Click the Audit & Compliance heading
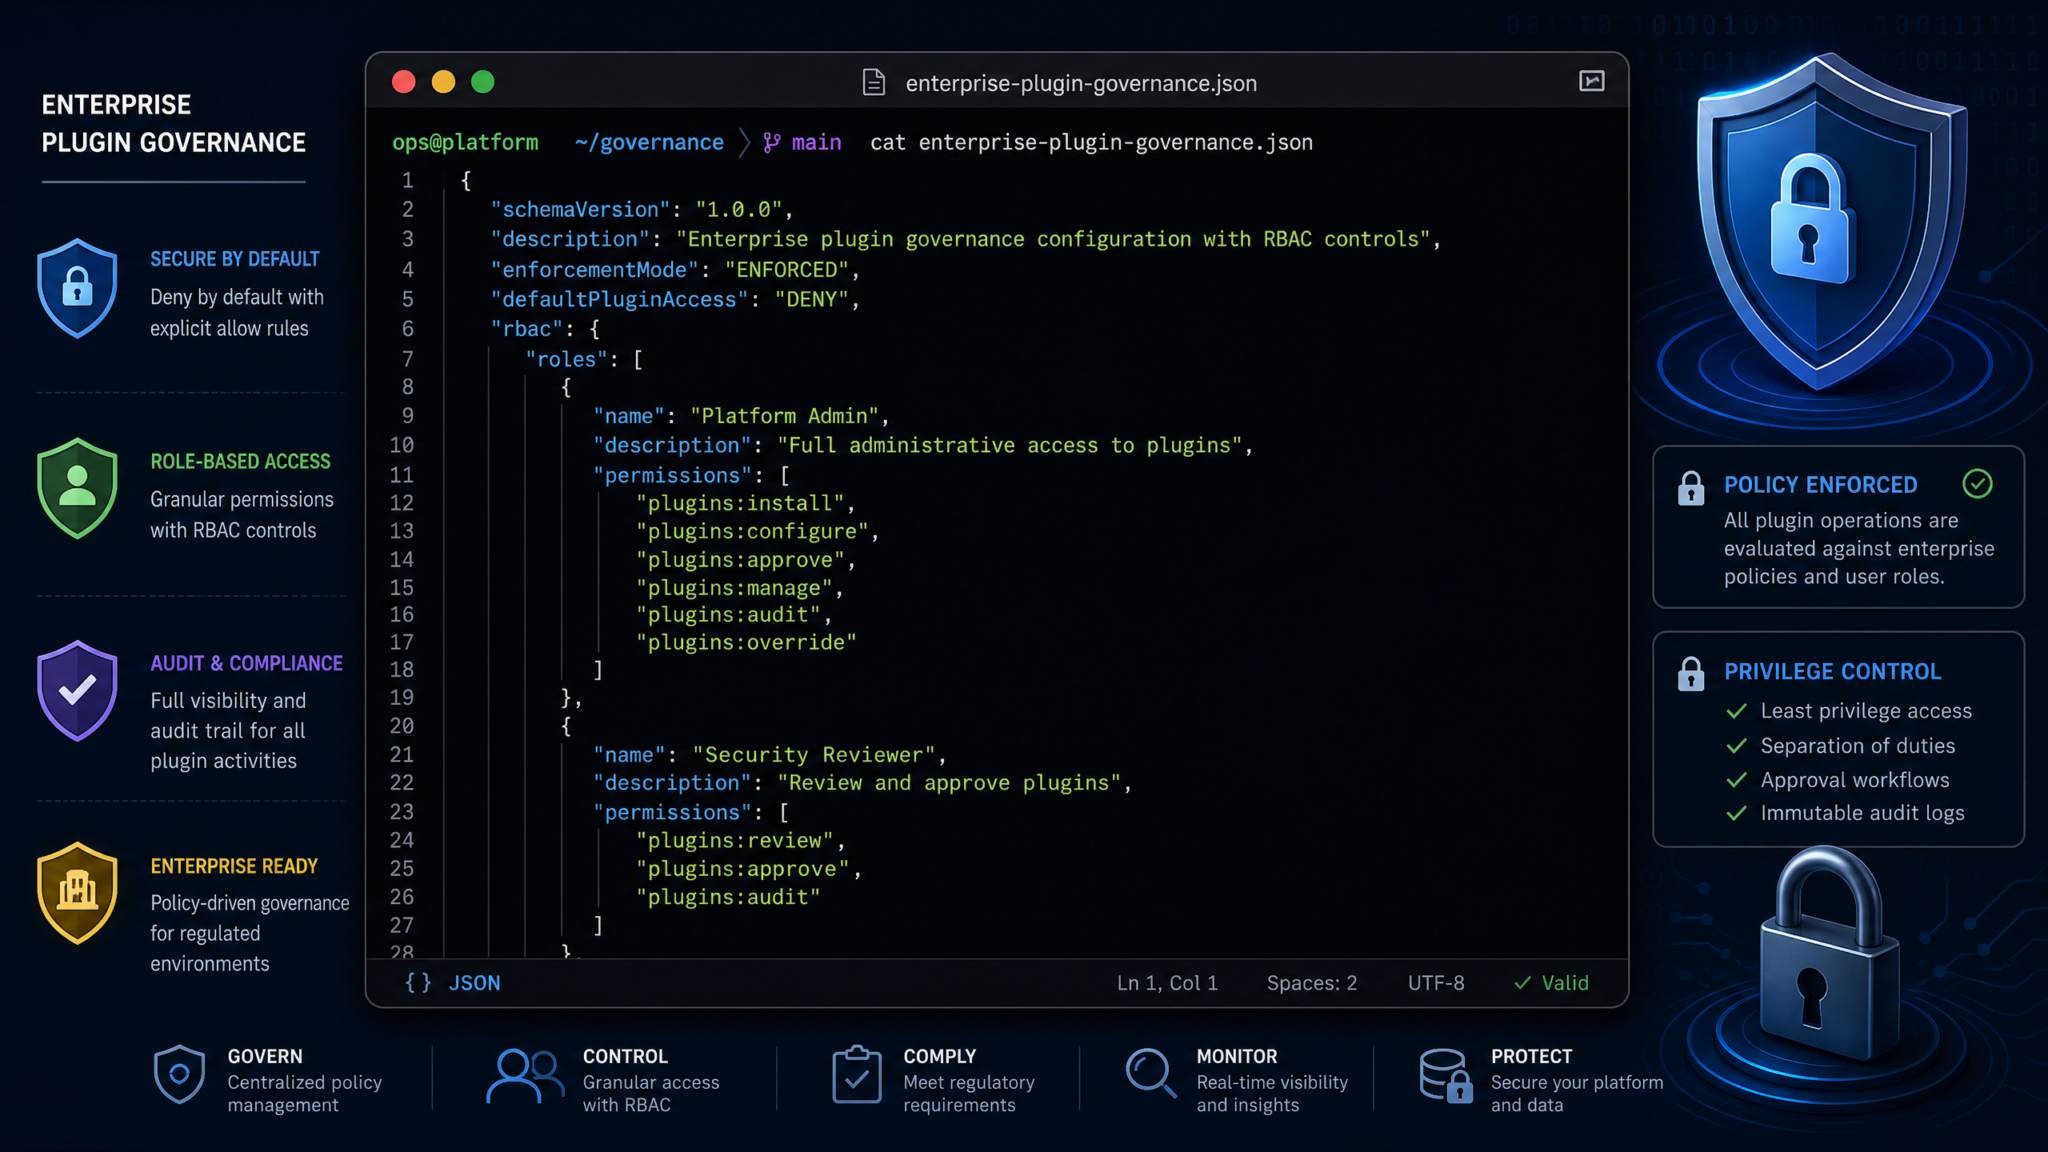Image resolution: width=2048 pixels, height=1152 pixels. pyautogui.click(x=246, y=663)
